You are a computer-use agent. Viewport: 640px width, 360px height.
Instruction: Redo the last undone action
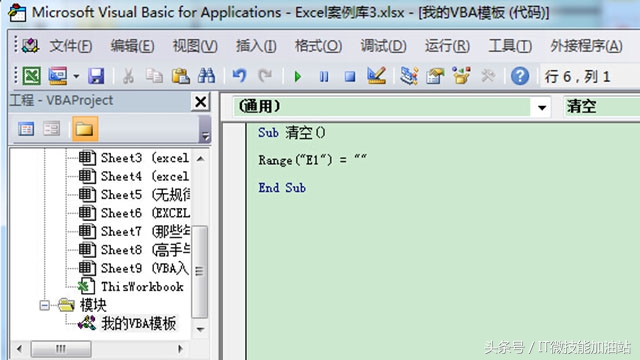coord(265,76)
